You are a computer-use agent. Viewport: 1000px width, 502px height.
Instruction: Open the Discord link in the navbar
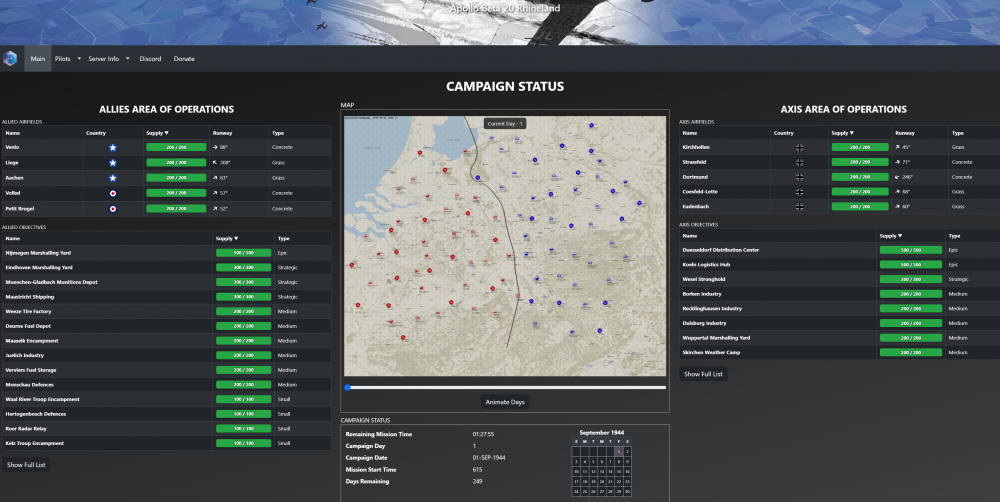(x=150, y=59)
